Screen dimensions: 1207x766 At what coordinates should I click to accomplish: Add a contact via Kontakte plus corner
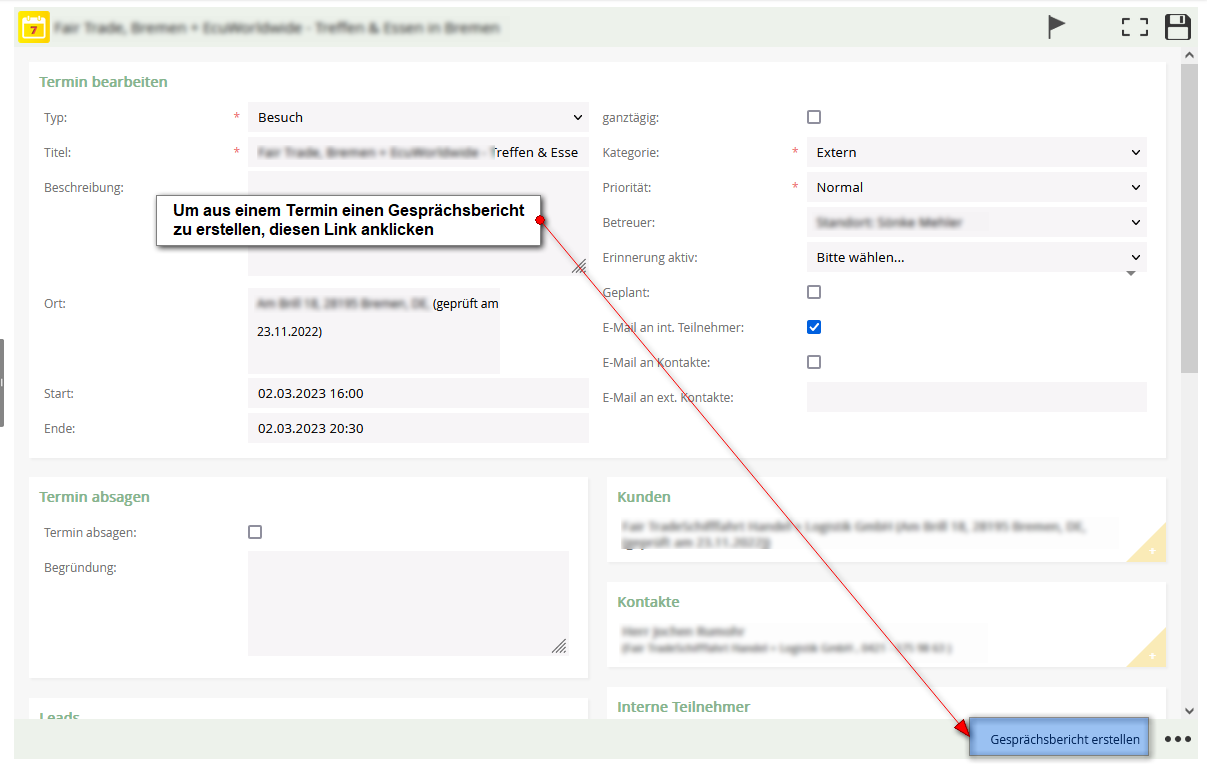point(1151,656)
